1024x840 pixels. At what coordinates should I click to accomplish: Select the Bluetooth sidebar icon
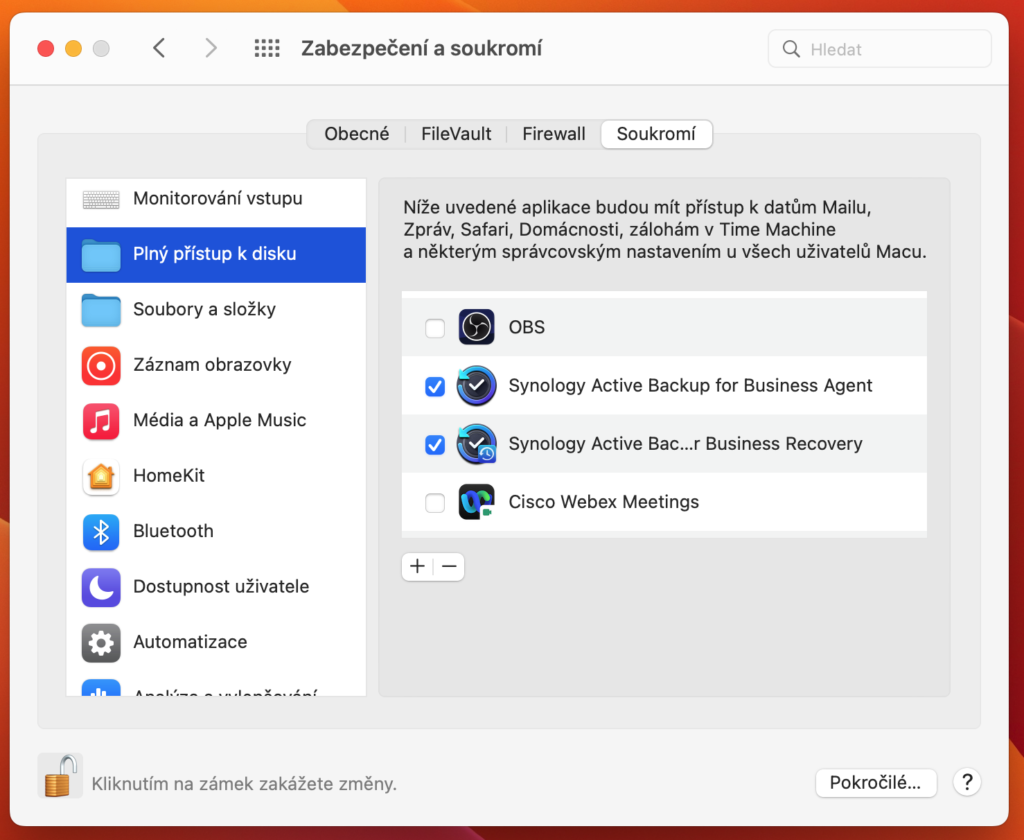101,532
